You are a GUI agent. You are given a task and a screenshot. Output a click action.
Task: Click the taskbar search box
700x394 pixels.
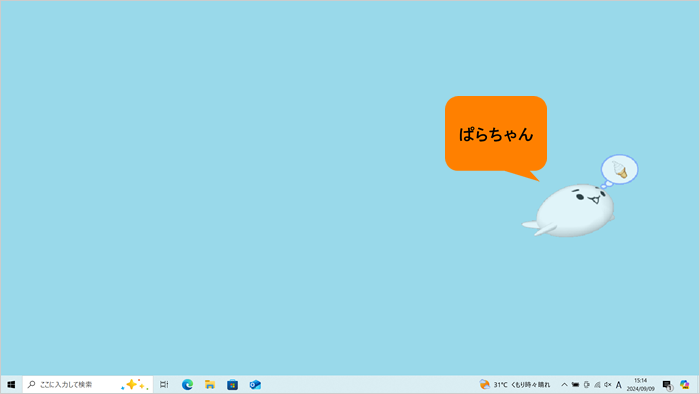88,385
